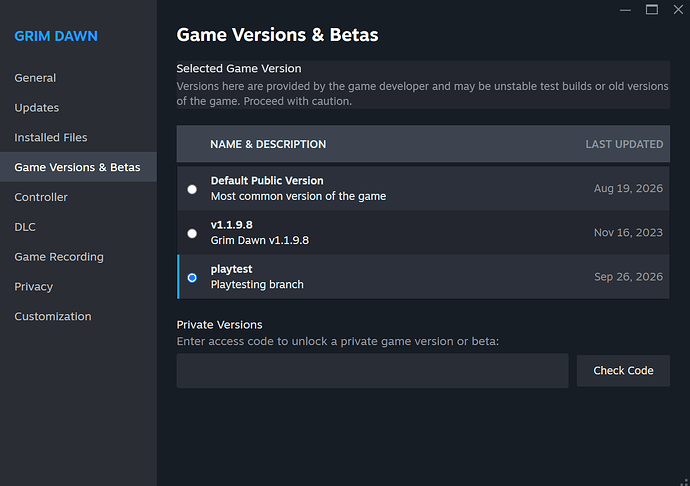Select the playtest branch radio button
Image resolution: width=690 pixels, height=486 pixels.
[192, 278]
